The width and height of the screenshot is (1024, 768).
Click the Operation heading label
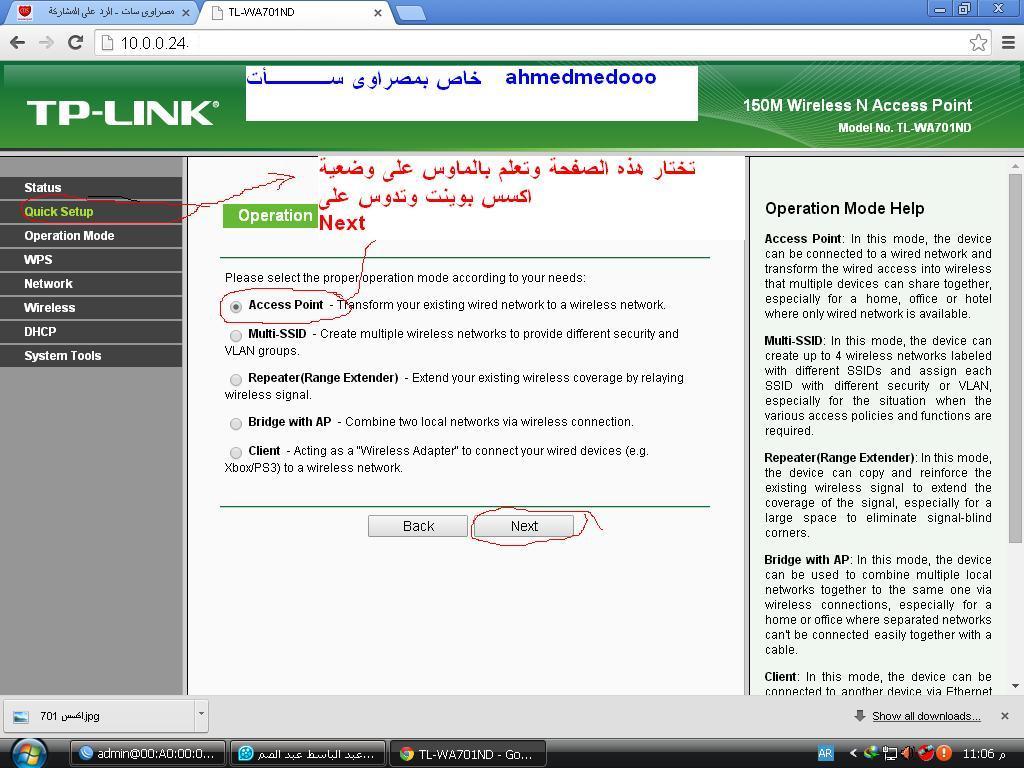(x=270, y=216)
